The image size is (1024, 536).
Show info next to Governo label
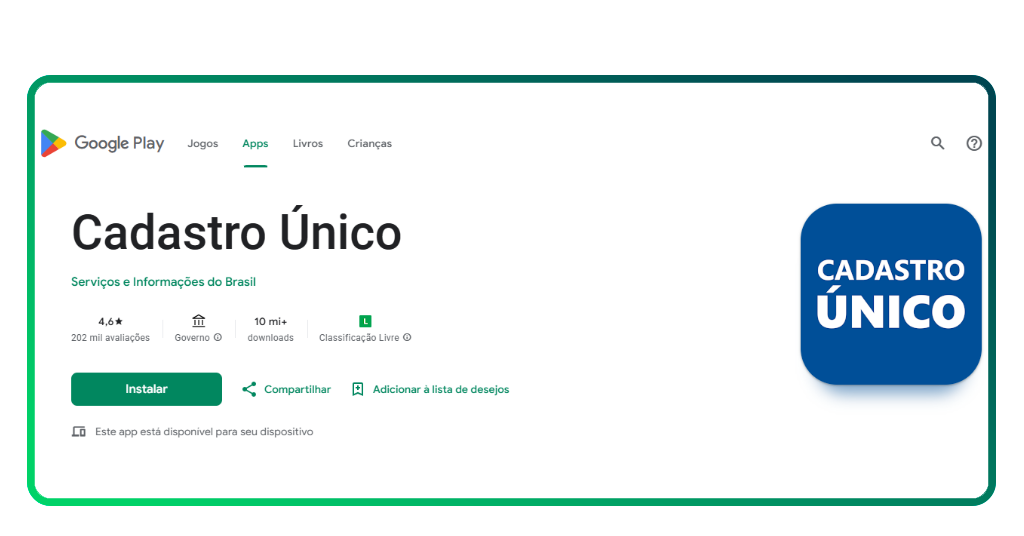[218, 338]
